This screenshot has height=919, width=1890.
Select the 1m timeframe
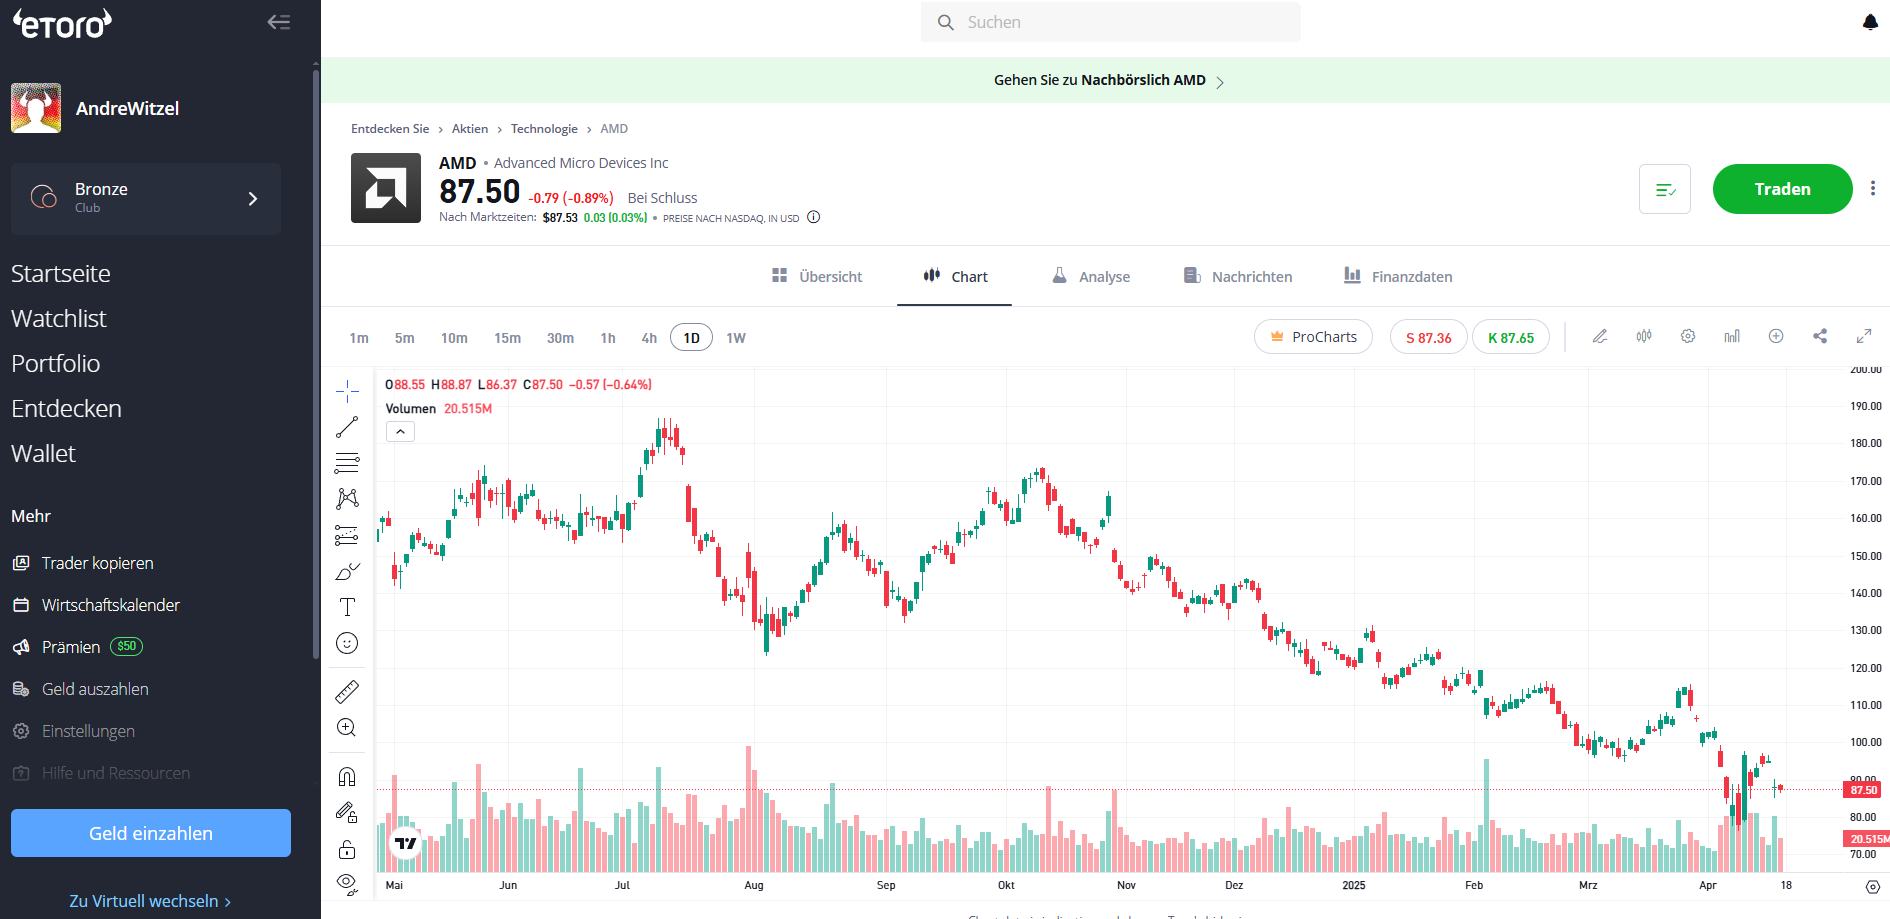point(359,338)
